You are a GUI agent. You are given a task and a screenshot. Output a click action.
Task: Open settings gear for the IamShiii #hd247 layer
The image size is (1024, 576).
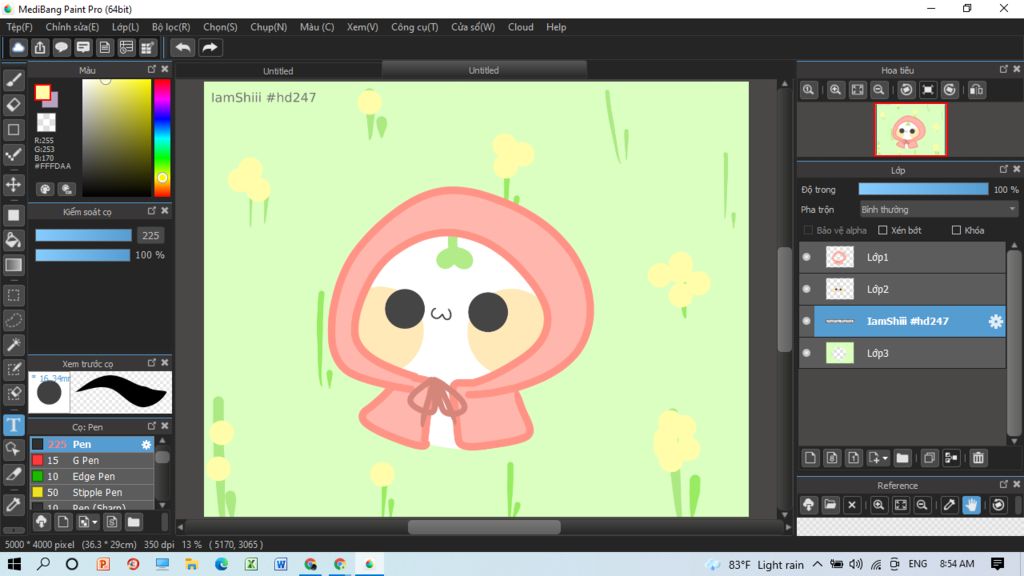click(x=995, y=321)
